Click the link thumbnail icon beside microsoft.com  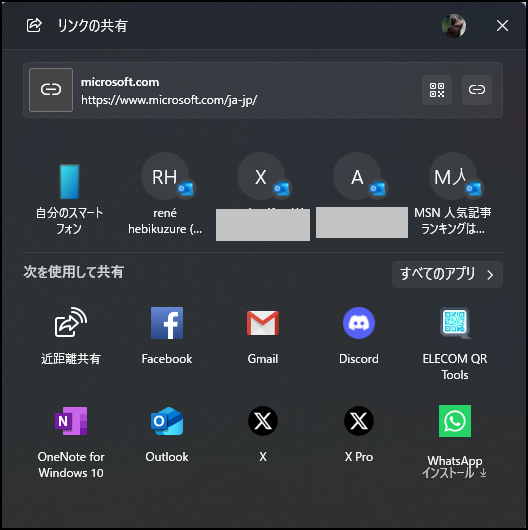[x=51, y=90]
